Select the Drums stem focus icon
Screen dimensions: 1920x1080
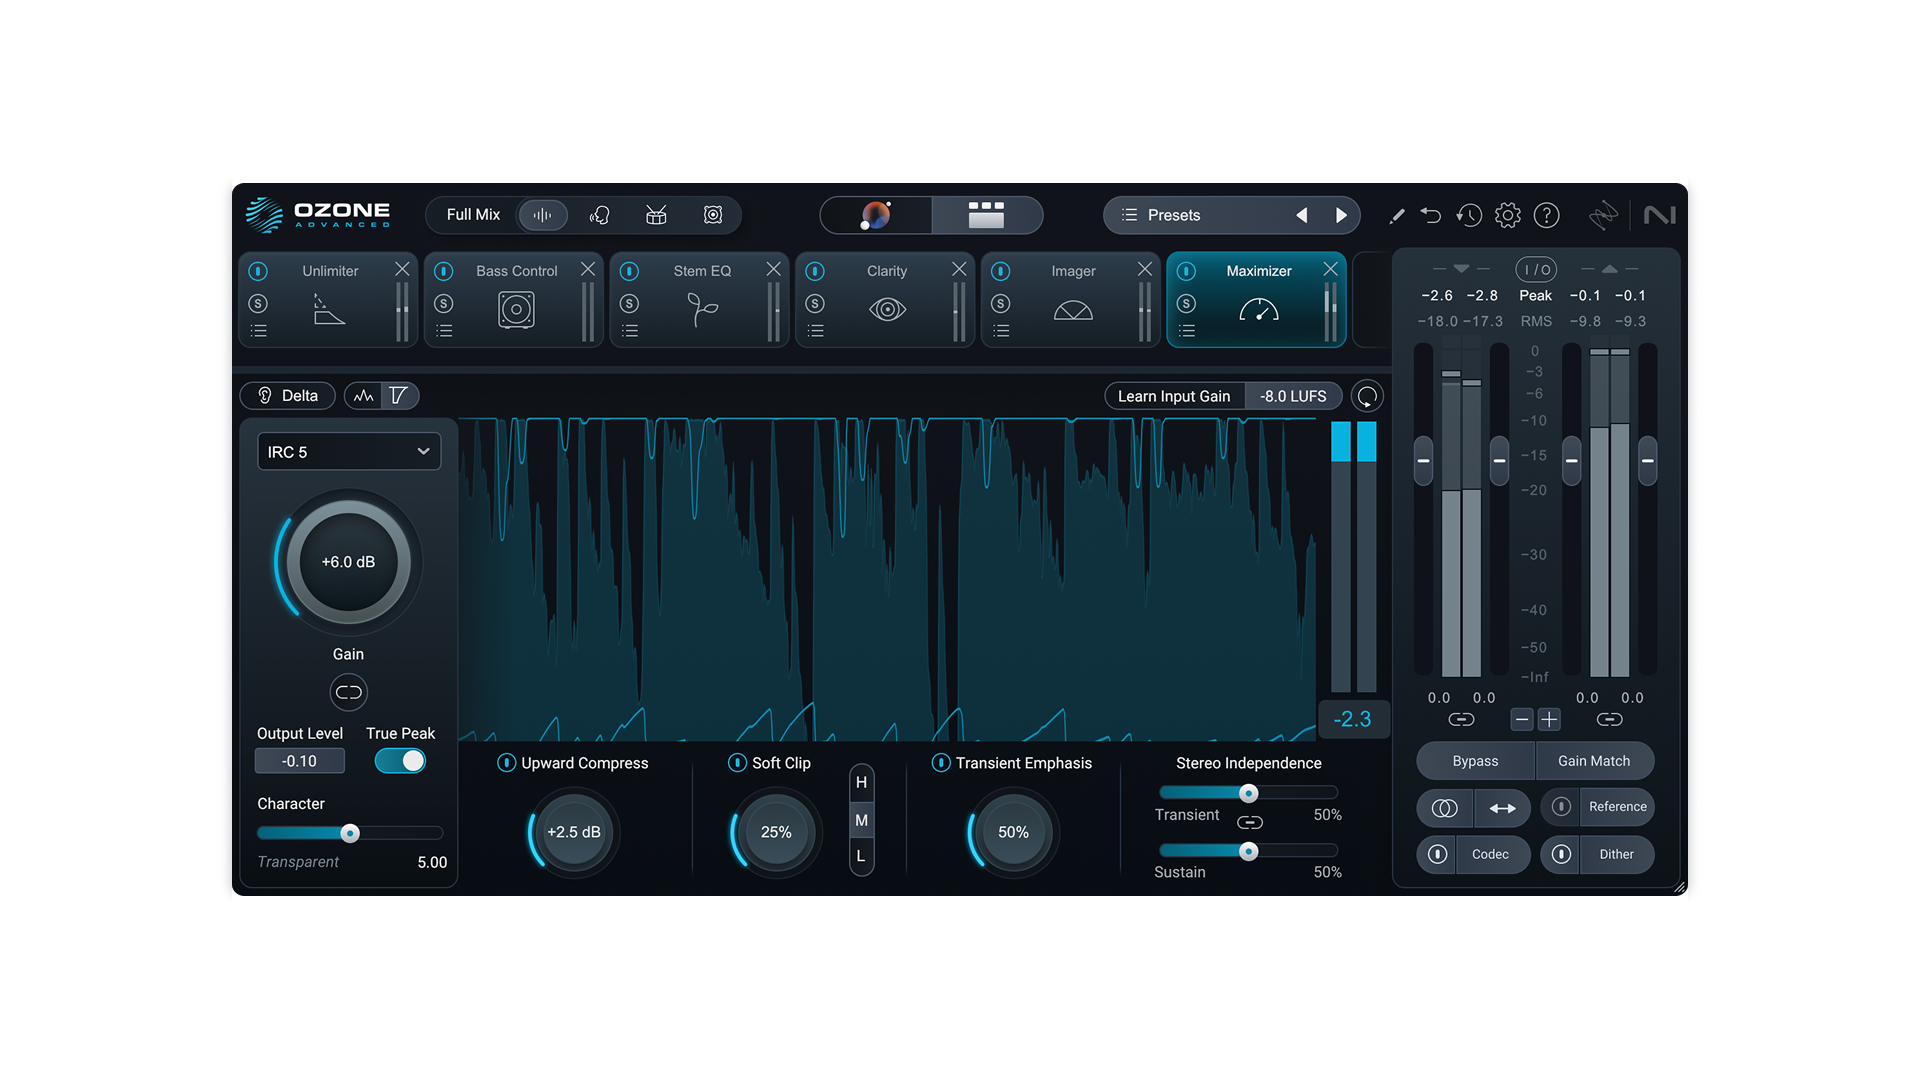coord(656,215)
